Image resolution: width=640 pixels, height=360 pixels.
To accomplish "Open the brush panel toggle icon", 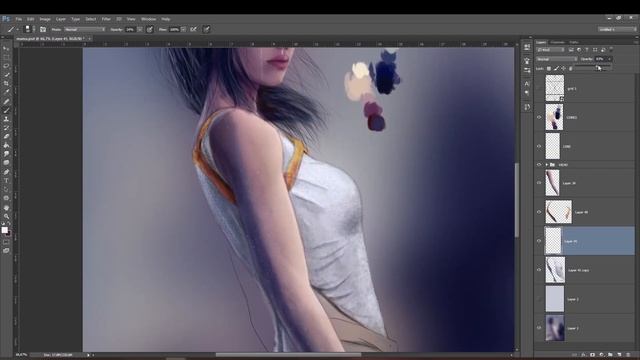I will pos(43,29).
